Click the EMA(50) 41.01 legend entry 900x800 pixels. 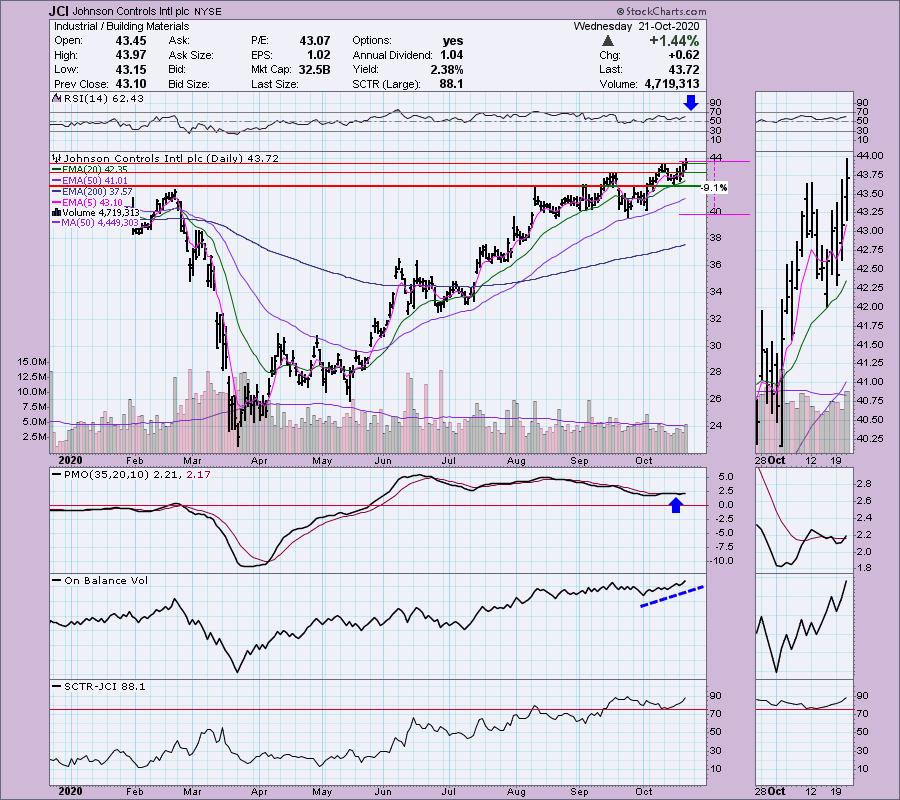click(90, 180)
